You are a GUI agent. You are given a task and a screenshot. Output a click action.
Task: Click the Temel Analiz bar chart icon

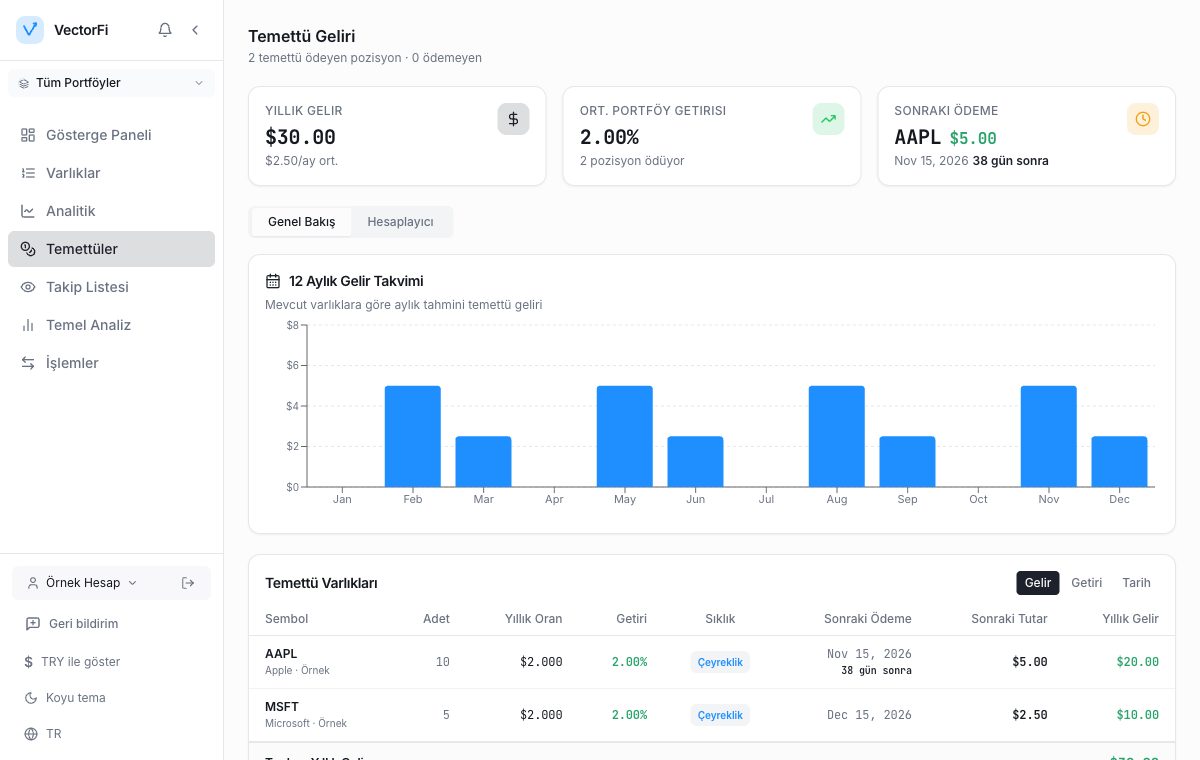coord(28,325)
